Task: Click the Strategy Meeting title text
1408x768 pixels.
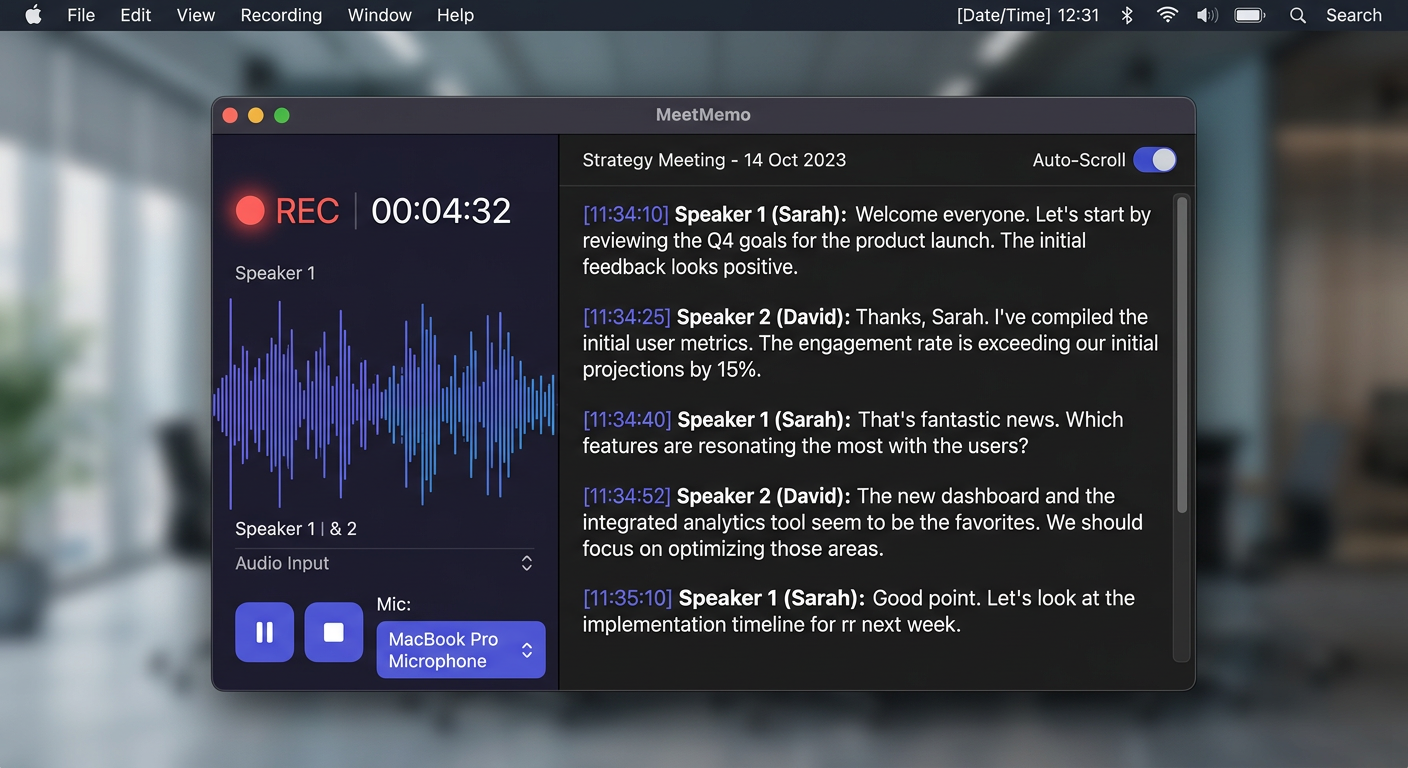Action: click(x=714, y=160)
